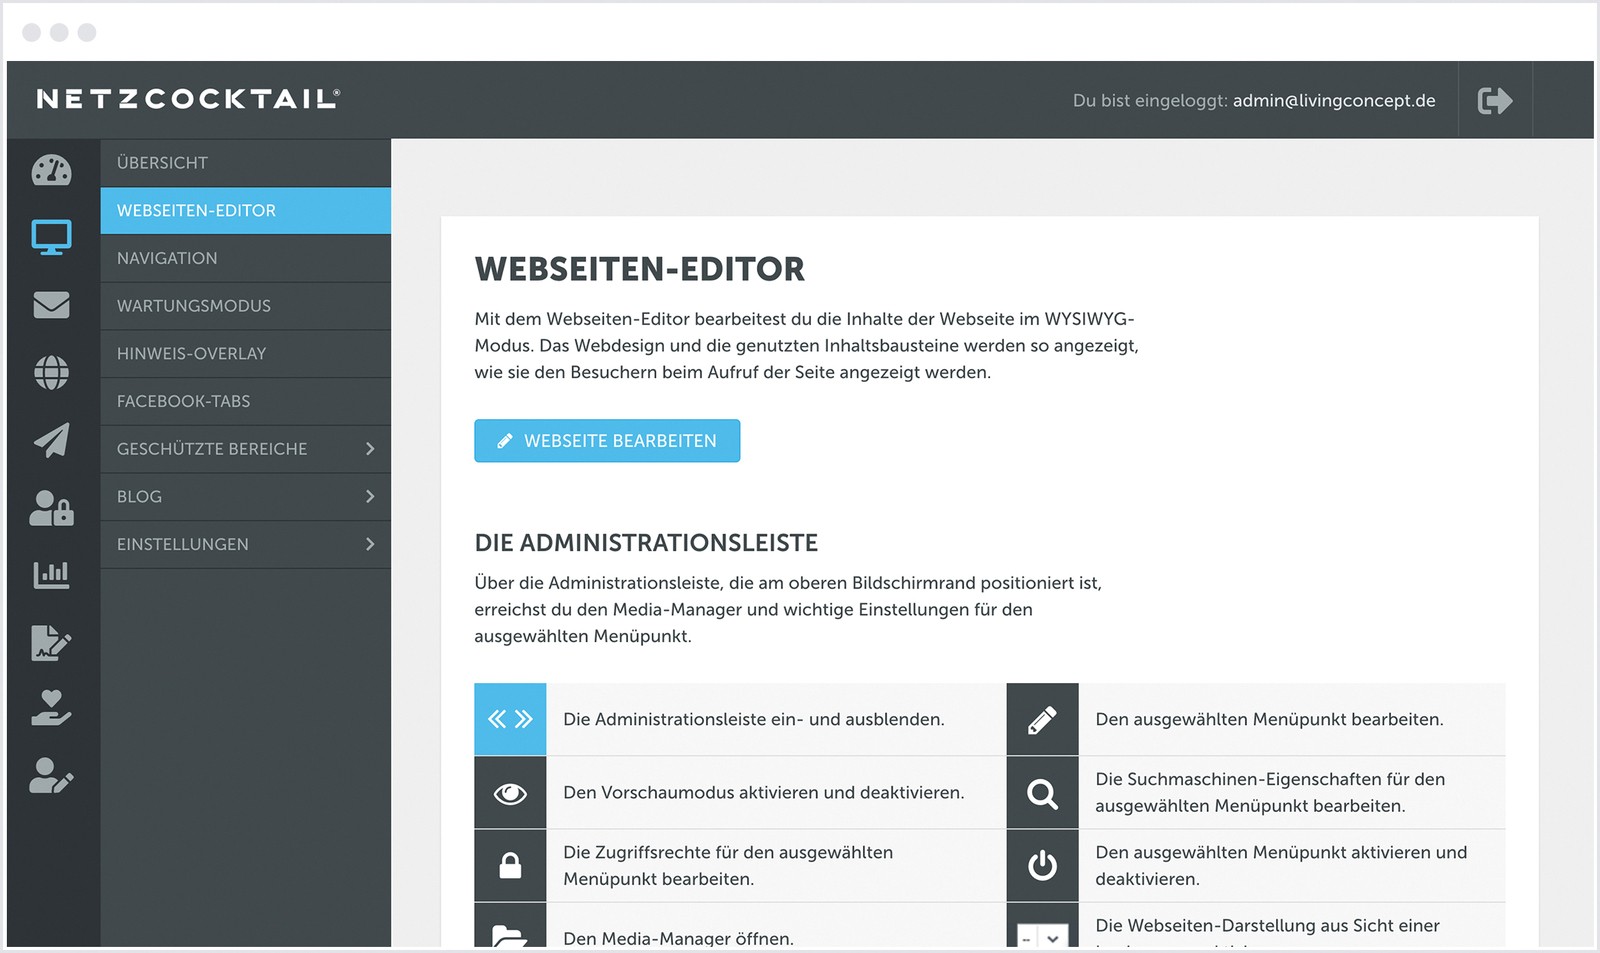Open the user edit icon in sidebar
Viewport: 1600px width, 953px height.
coord(51,776)
